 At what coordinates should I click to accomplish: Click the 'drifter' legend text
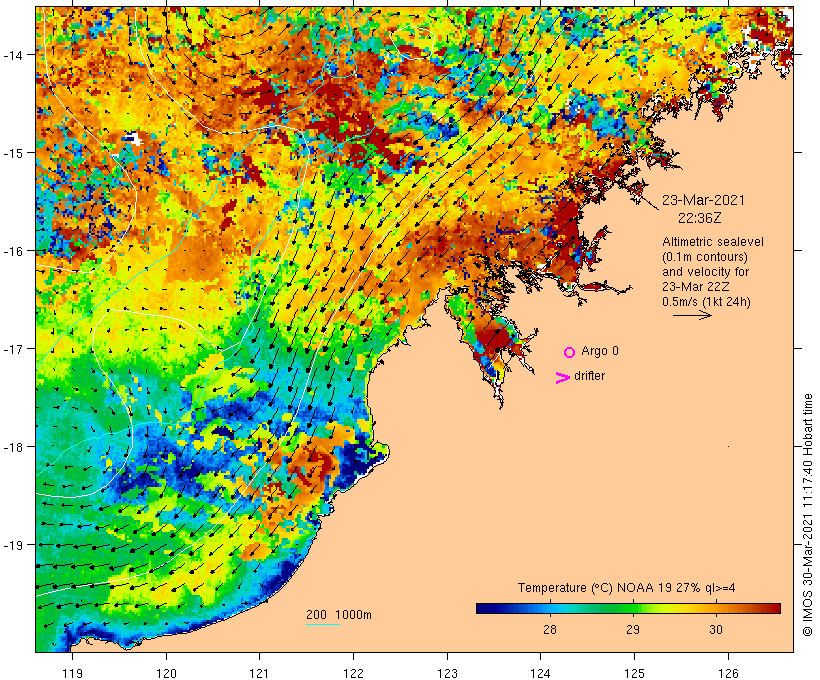click(x=589, y=376)
